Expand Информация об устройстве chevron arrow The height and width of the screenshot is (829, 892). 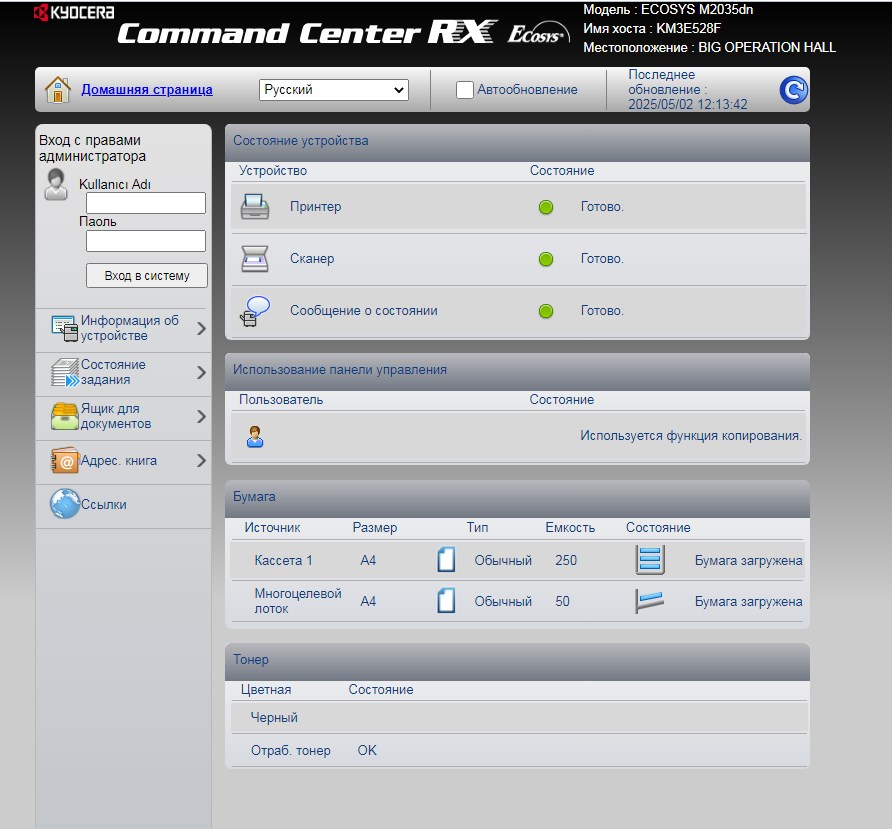click(x=201, y=328)
